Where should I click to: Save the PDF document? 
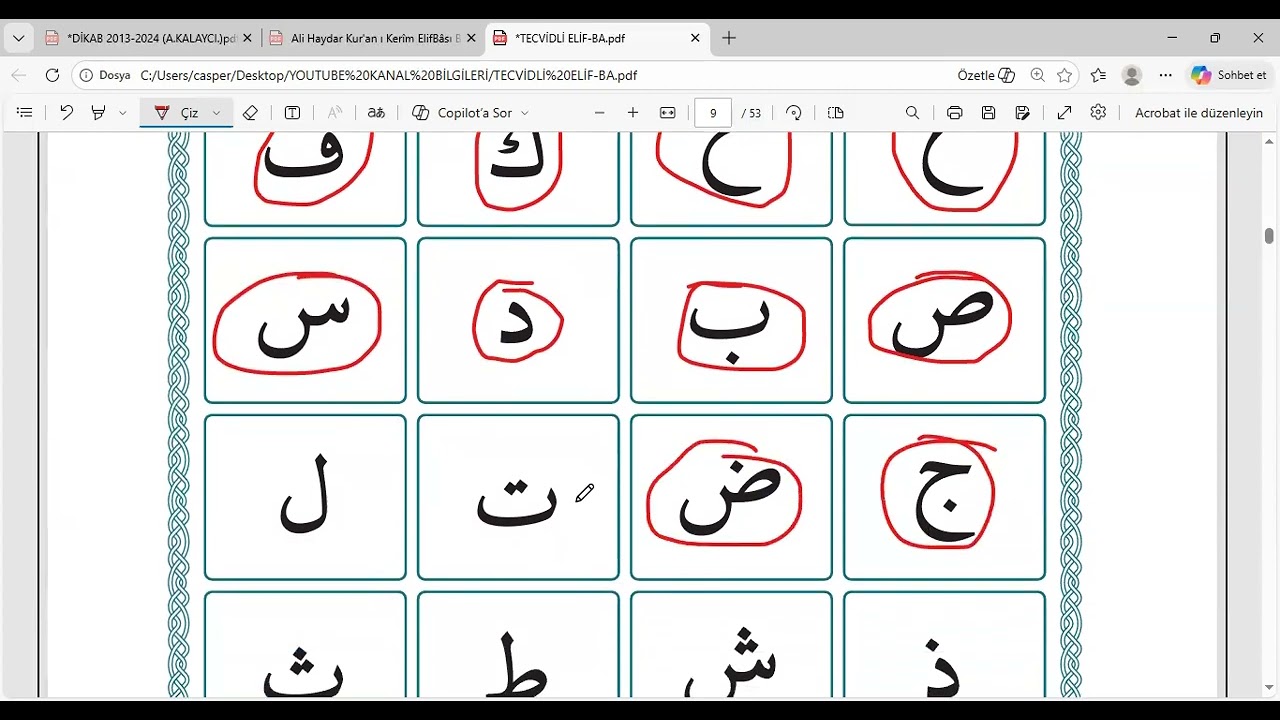(x=988, y=113)
